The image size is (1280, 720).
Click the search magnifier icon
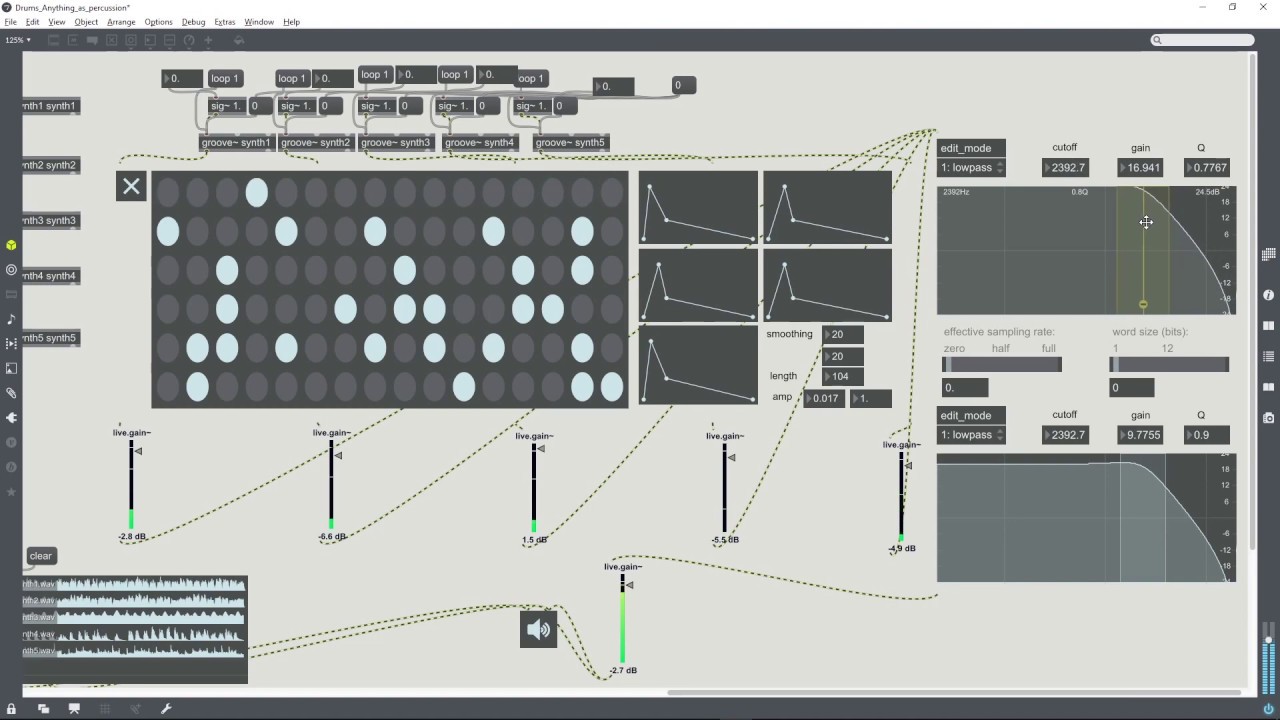coord(1157,40)
